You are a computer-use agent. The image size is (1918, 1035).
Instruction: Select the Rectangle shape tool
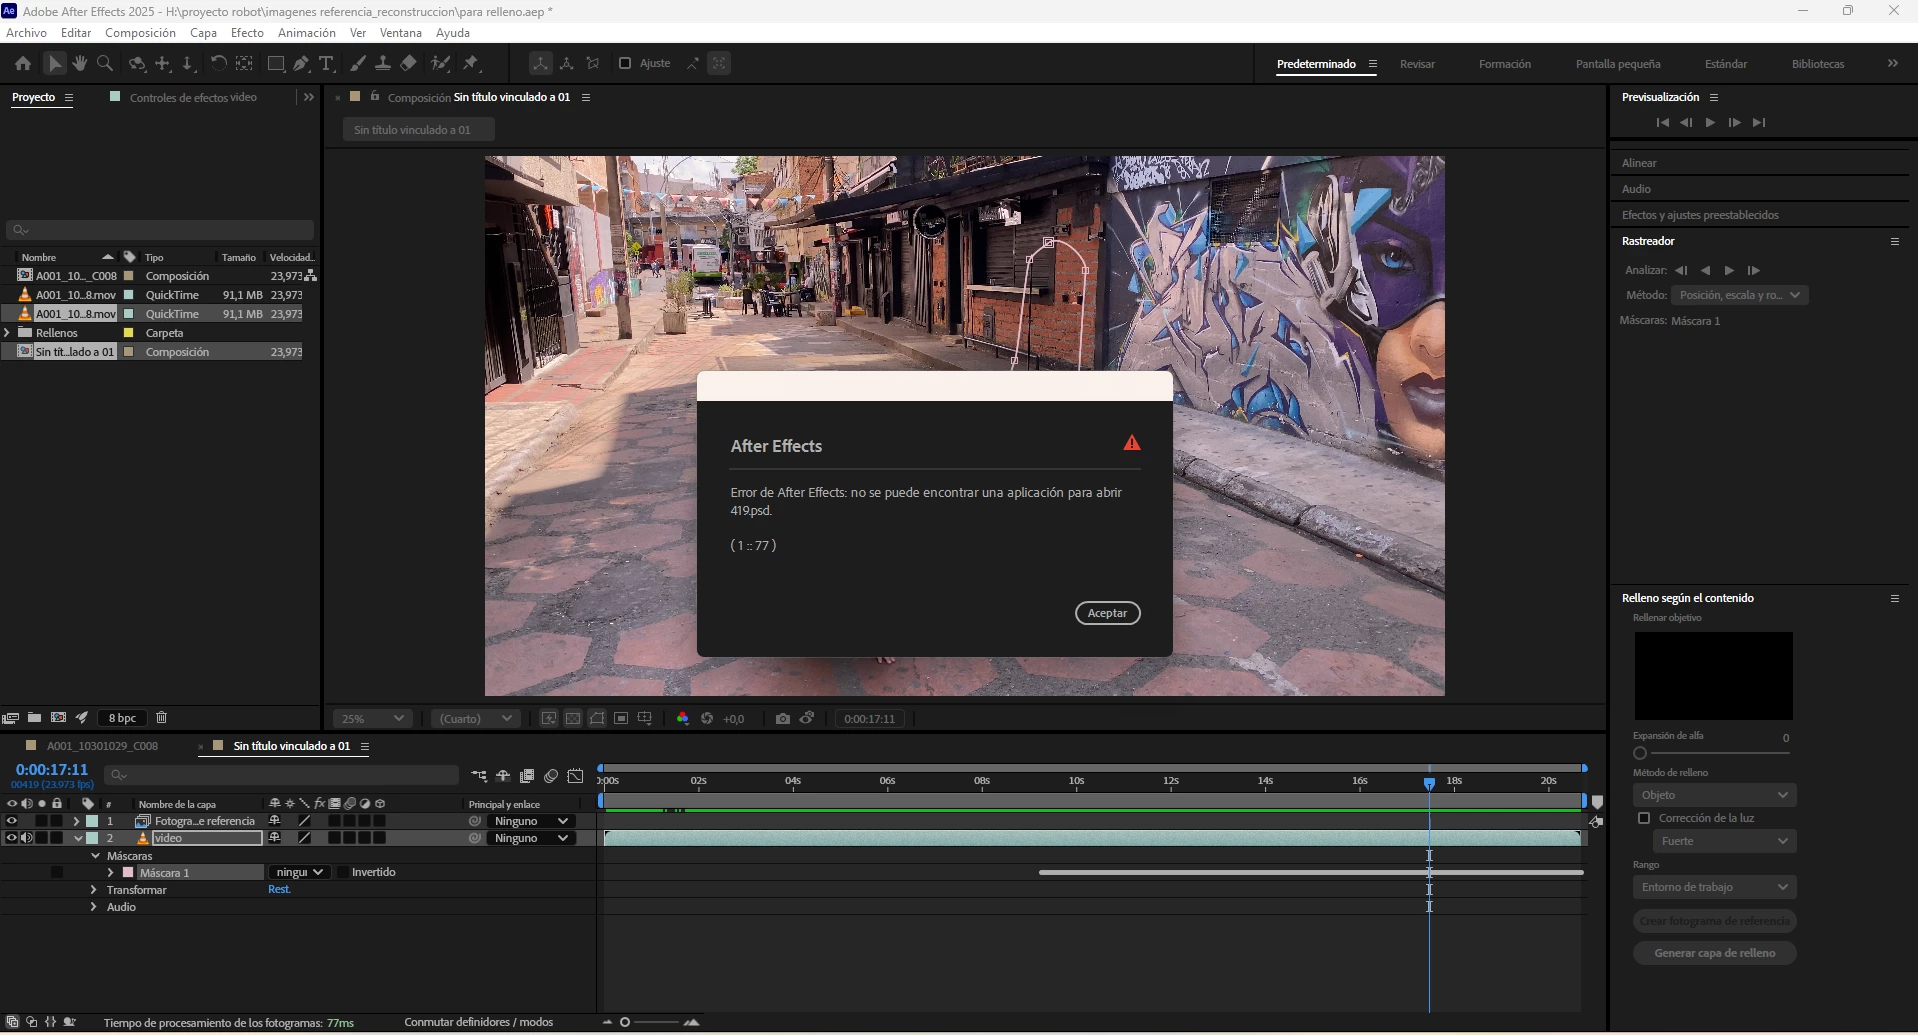click(x=276, y=63)
